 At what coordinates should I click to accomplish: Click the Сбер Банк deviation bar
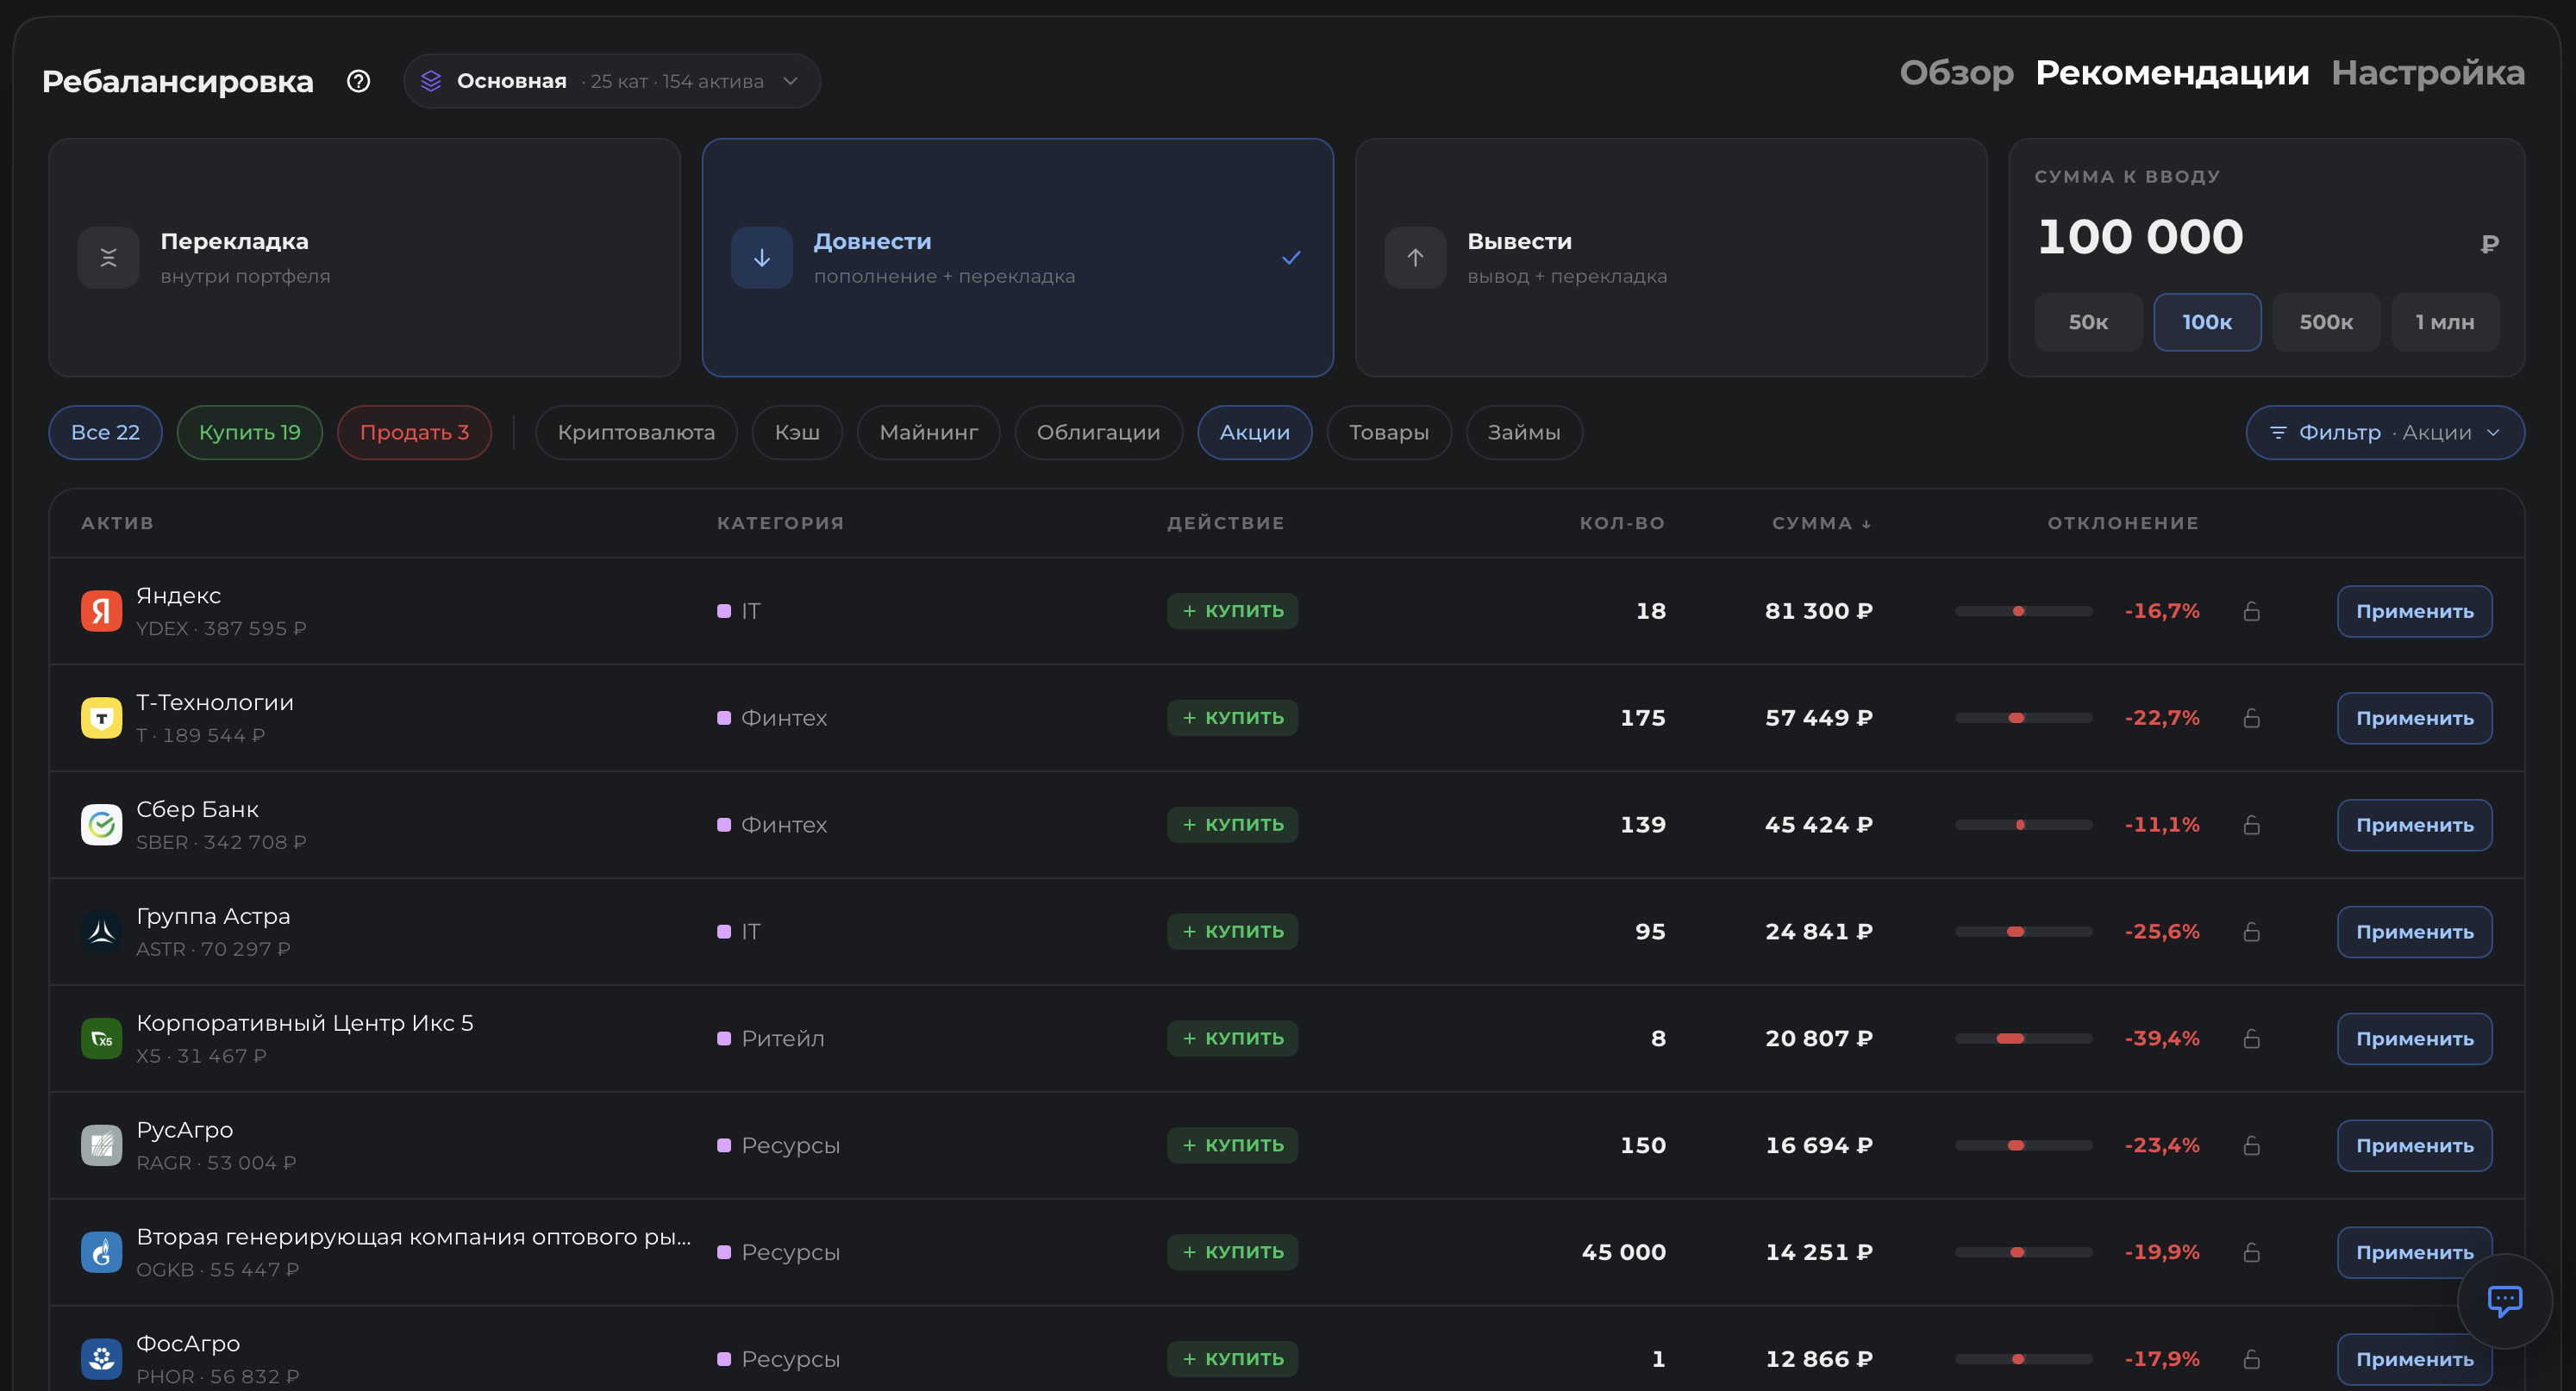pos(2023,825)
